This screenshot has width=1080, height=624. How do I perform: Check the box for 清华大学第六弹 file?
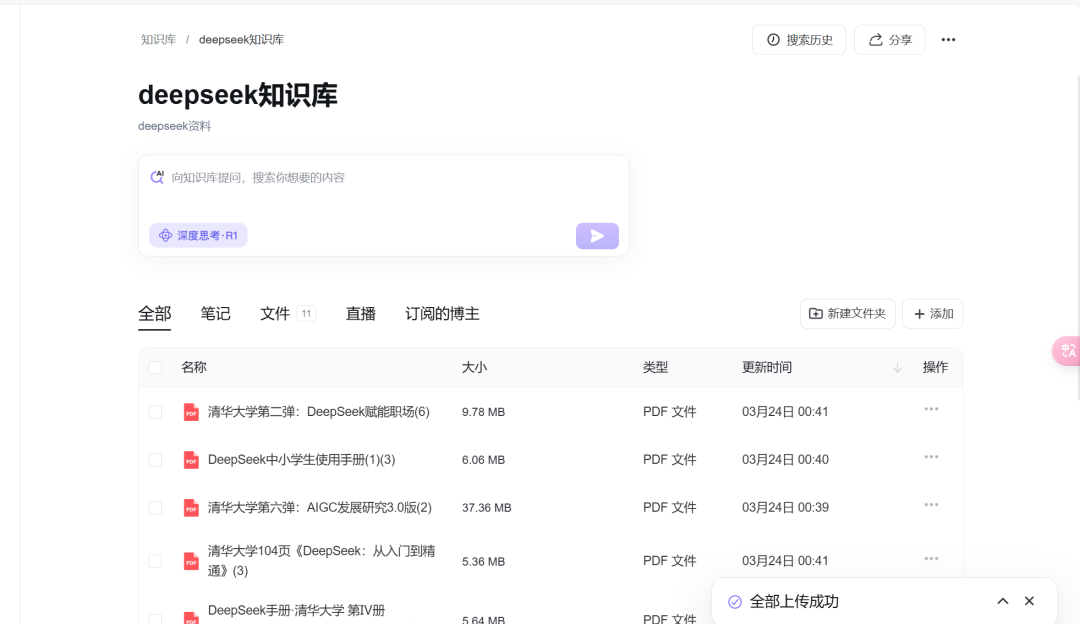click(155, 508)
